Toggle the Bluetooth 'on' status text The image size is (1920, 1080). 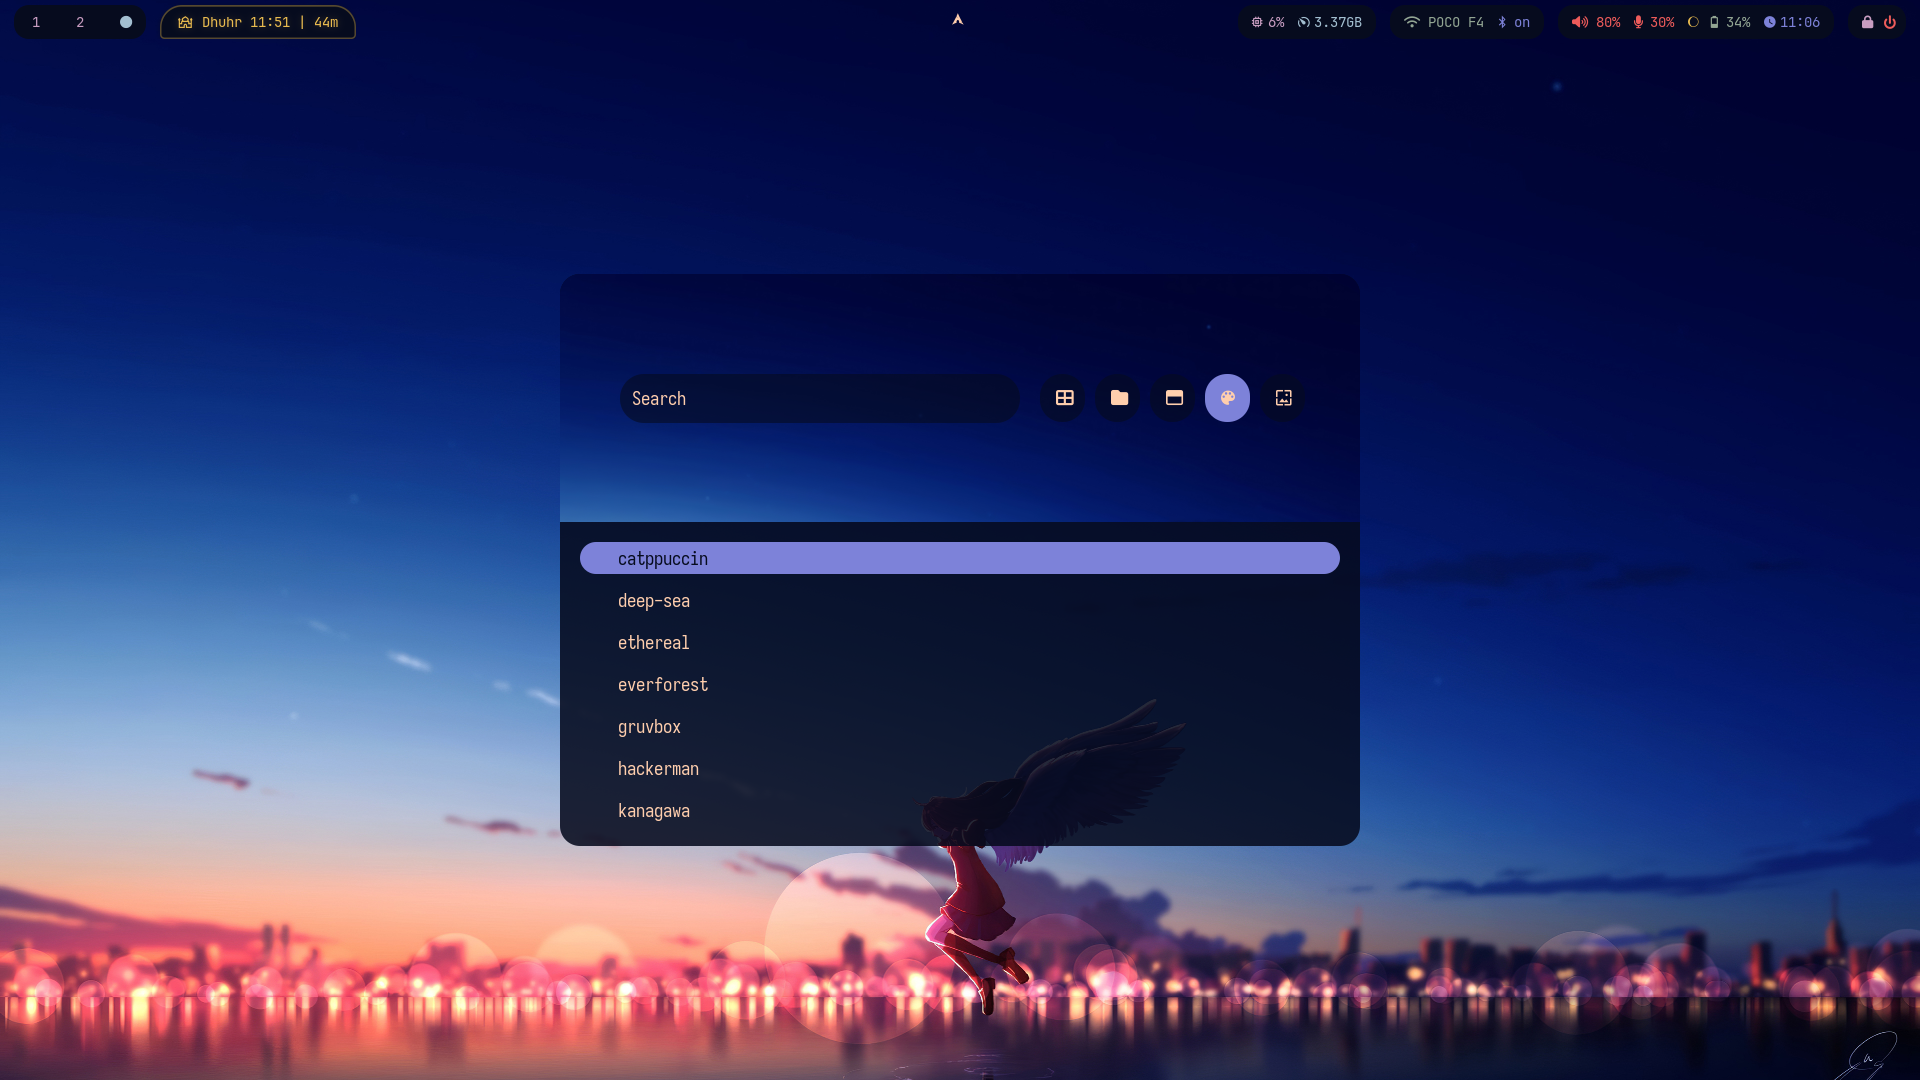coord(1522,22)
